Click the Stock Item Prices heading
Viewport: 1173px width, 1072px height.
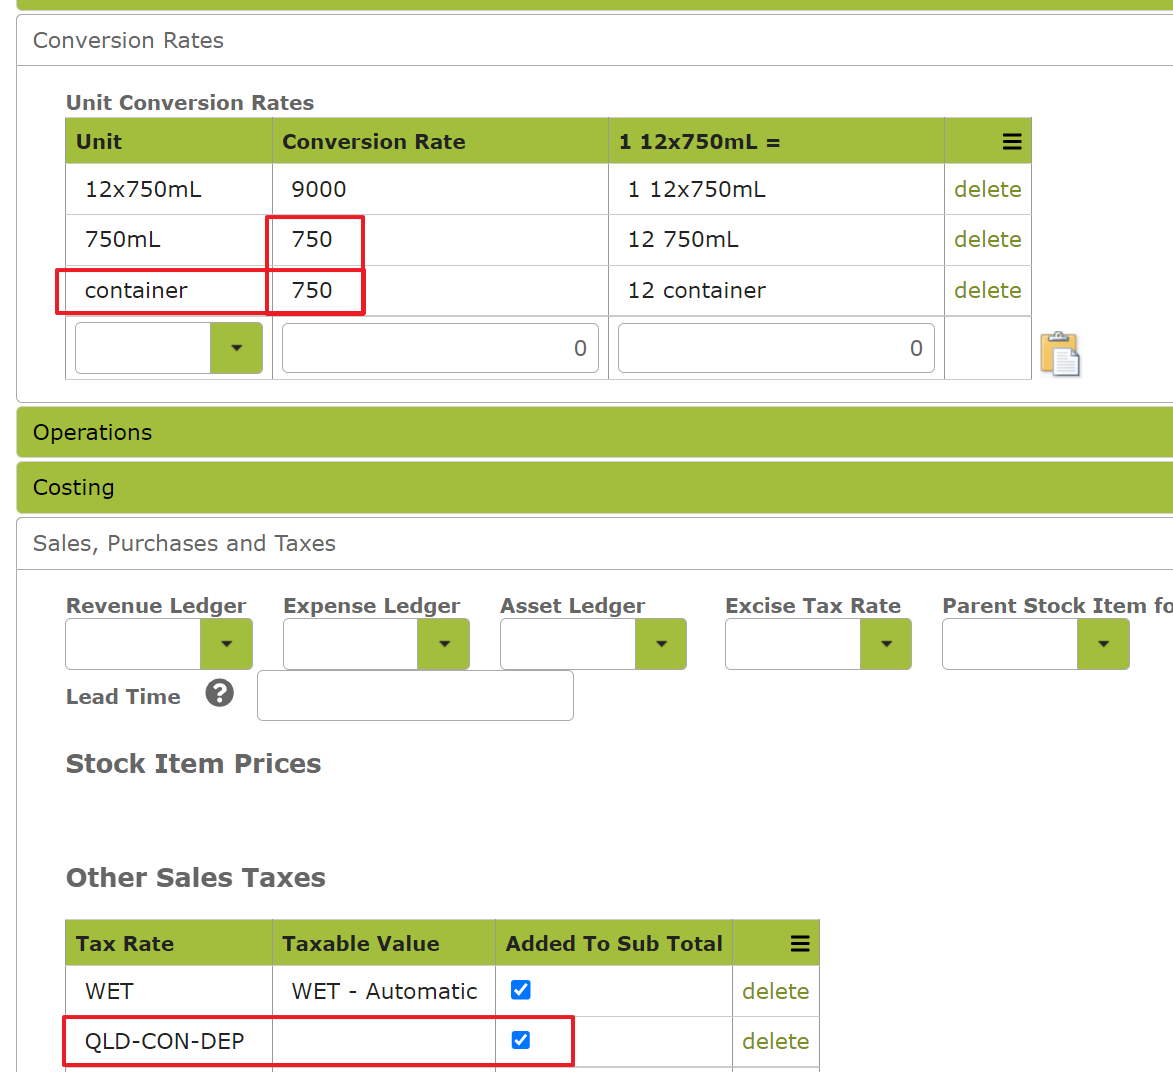click(193, 764)
